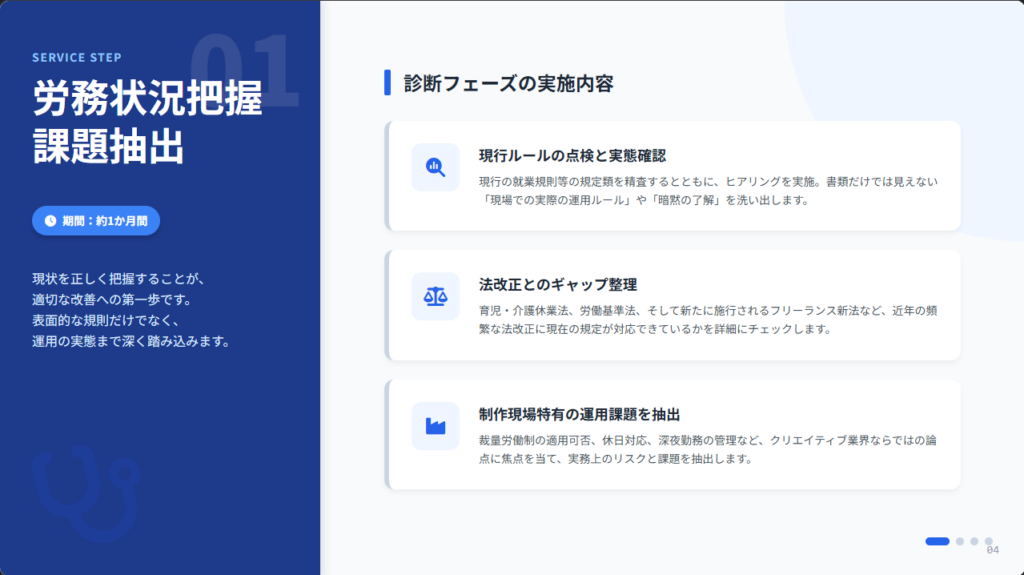Click the clock icon in the period badge
This screenshot has width=1024, height=575.
(x=50, y=220)
